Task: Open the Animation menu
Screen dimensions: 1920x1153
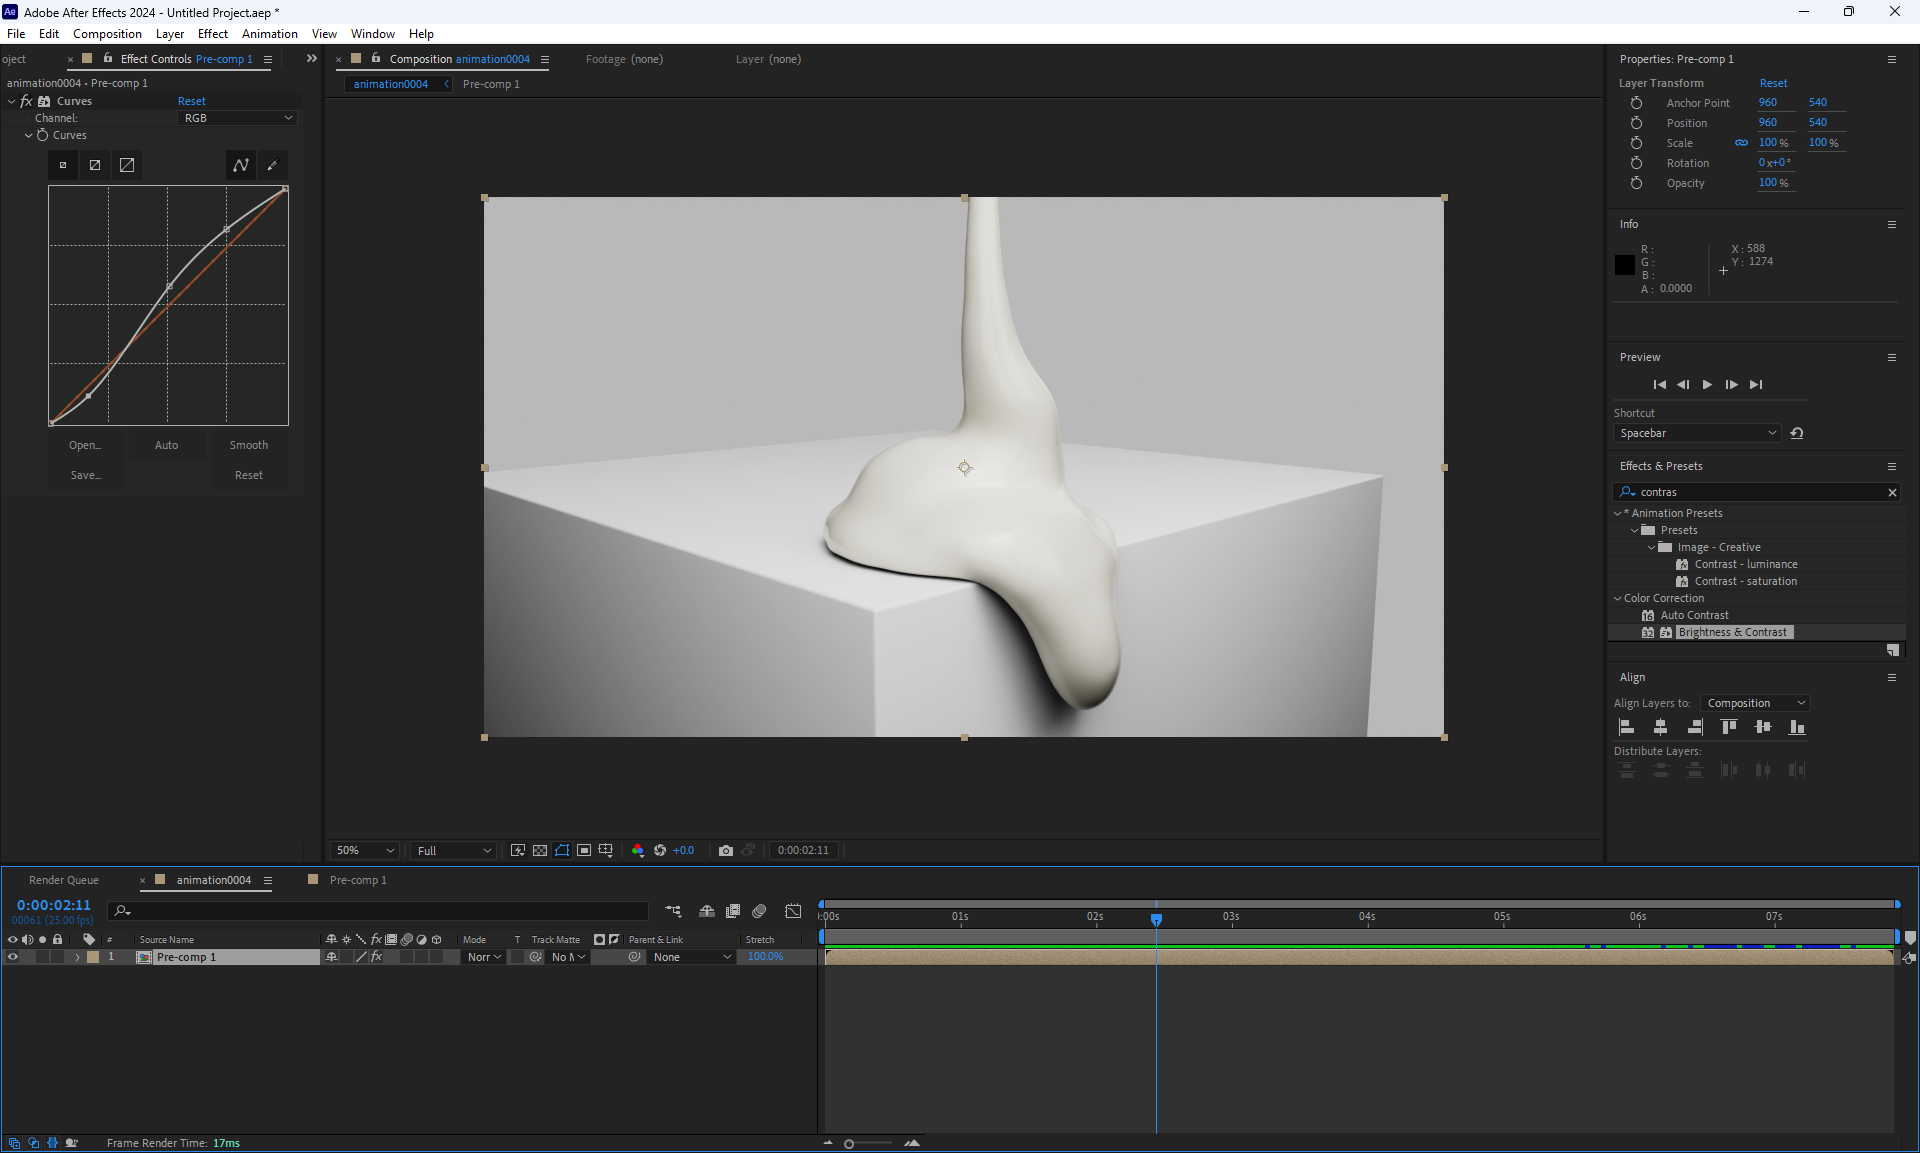Action: point(269,34)
